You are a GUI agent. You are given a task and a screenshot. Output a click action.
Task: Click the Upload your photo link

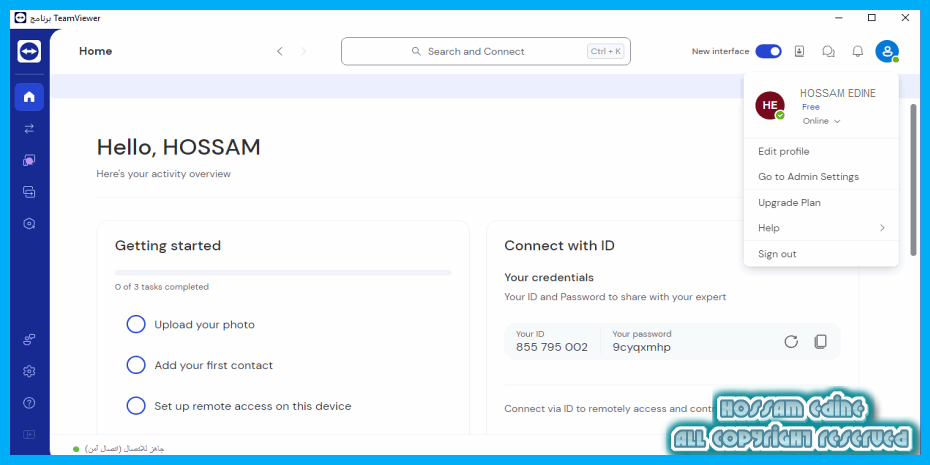[x=205, y=324]
